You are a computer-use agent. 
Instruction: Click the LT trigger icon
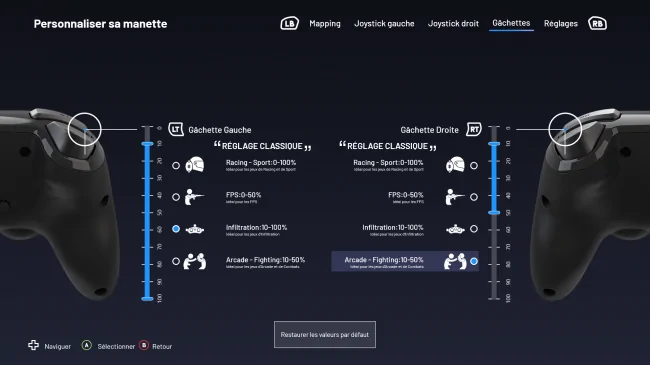pyautogui.click(x=176, y=129)
